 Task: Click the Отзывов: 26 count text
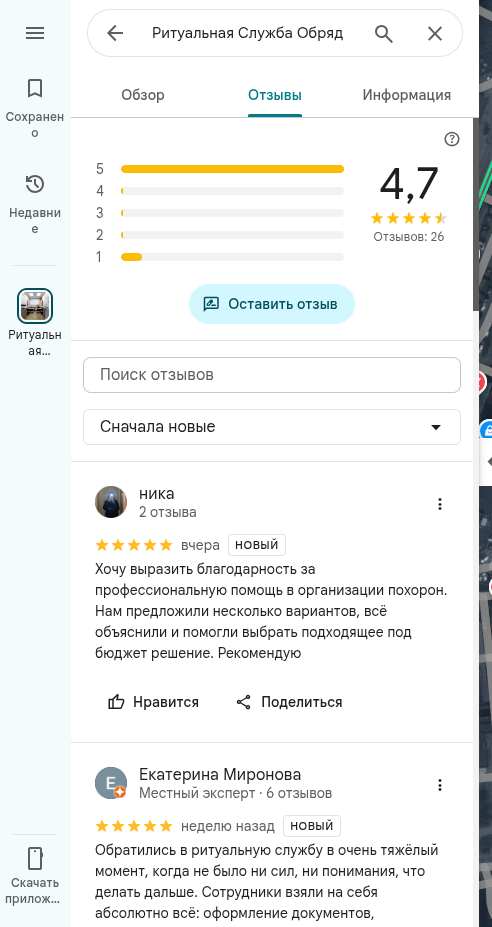click(409, 237)
